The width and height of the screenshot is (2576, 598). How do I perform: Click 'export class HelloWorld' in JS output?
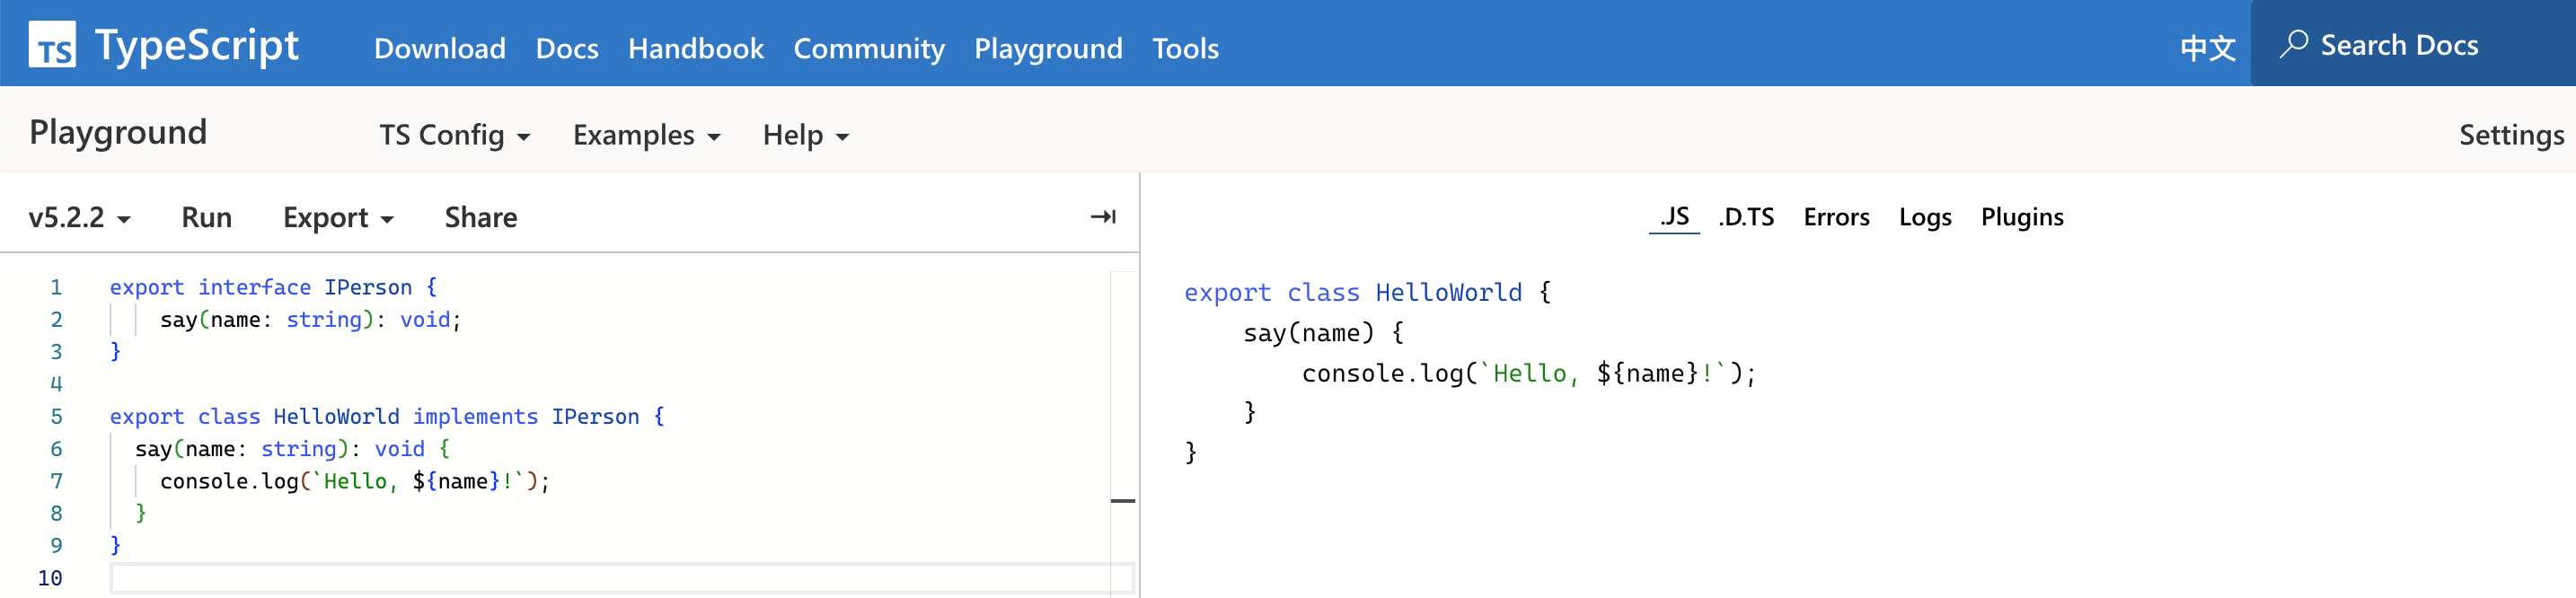[x=1353, y=293]
